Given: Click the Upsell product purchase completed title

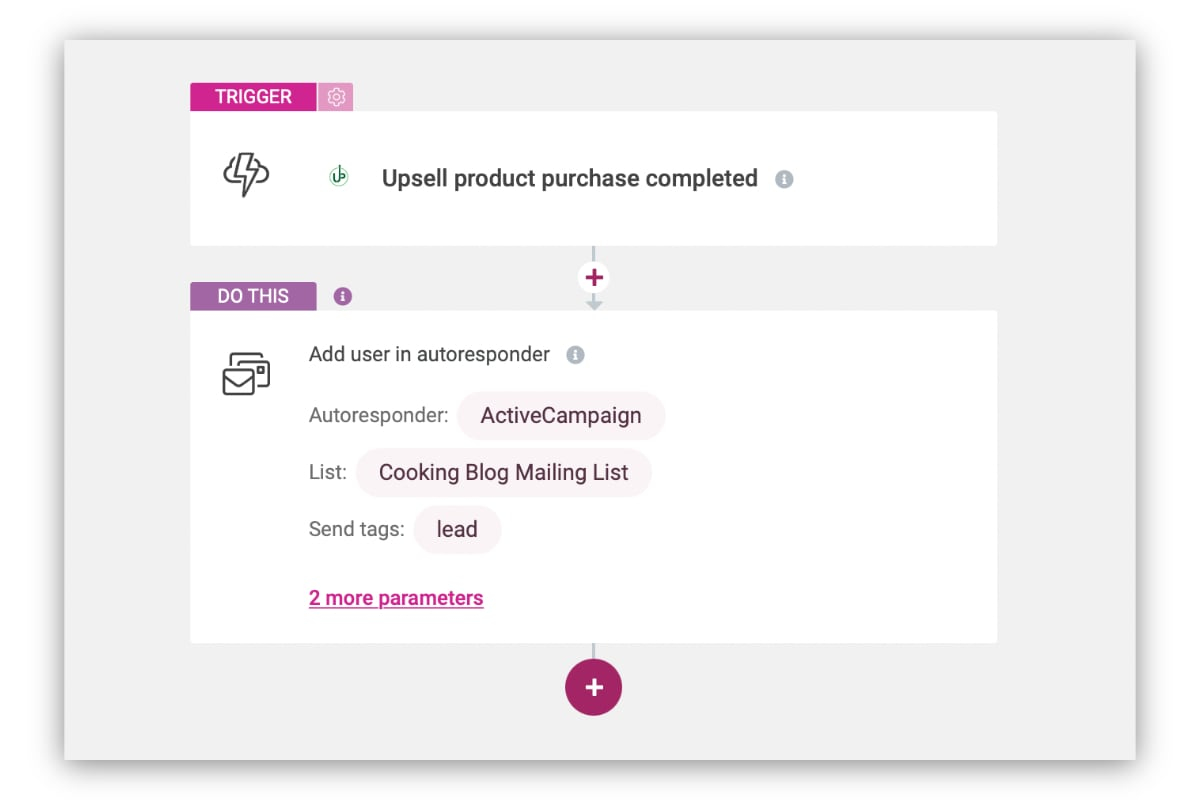Looking at the screenshot, I should click(x=570, y=178).
